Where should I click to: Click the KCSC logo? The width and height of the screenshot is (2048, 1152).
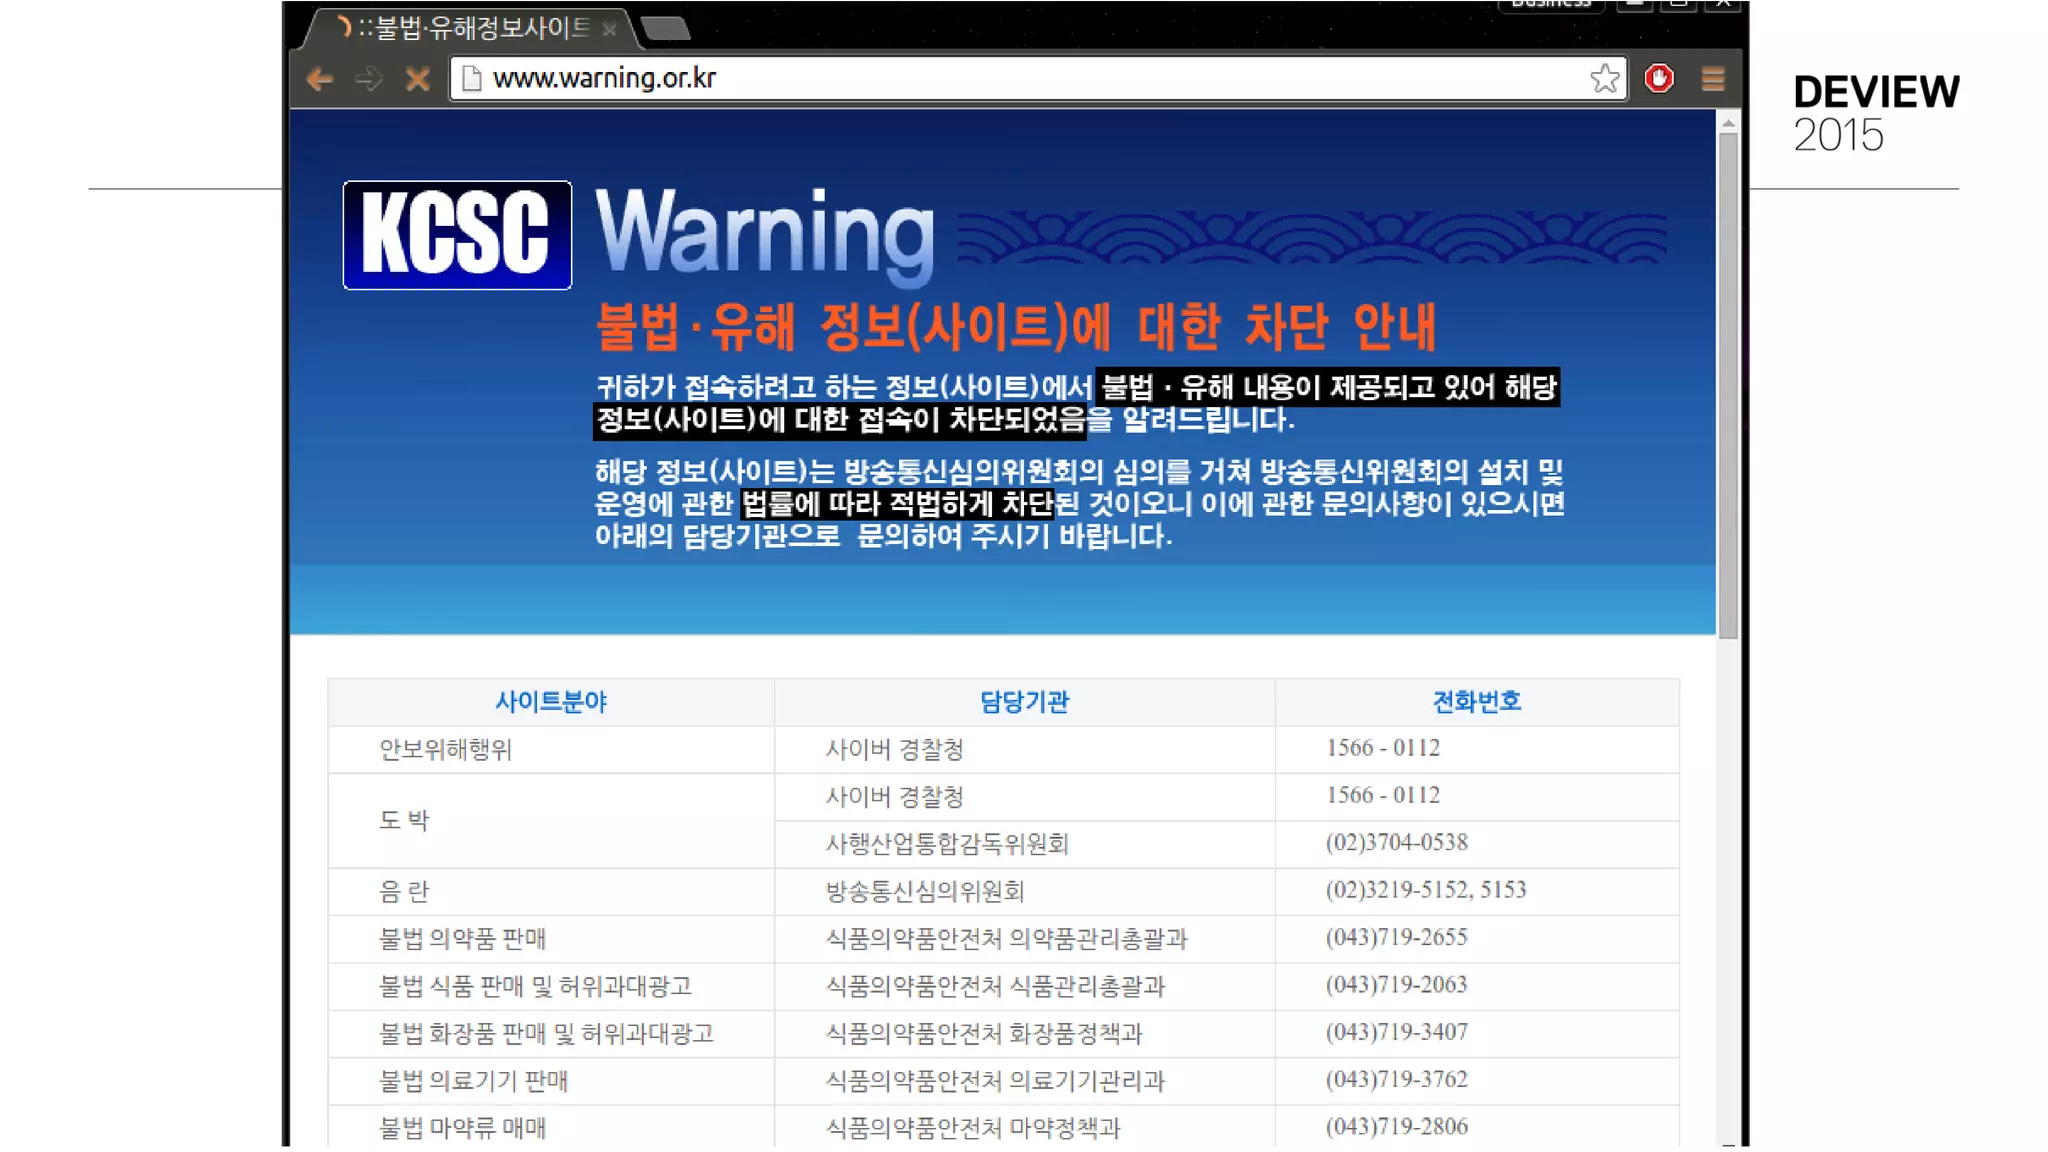pyautogui.click(x=457, y=235)
